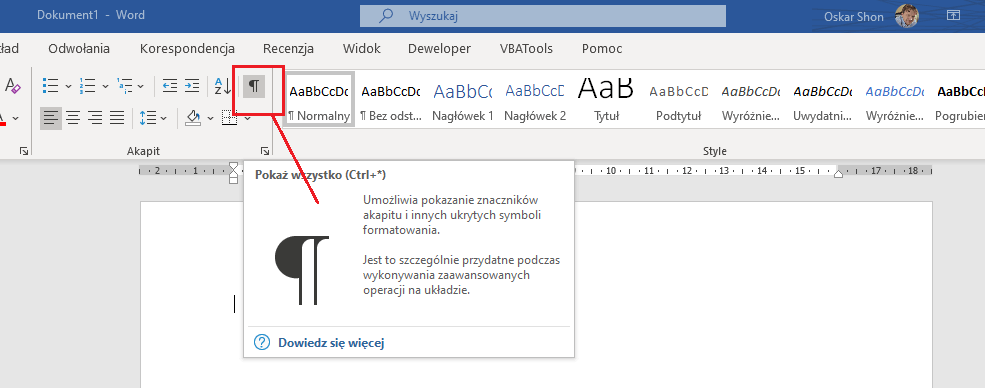Screen dimensions: 985x388
Task: Toggle Show All paragraph marks (¶) button
Action: click(254, 86)
